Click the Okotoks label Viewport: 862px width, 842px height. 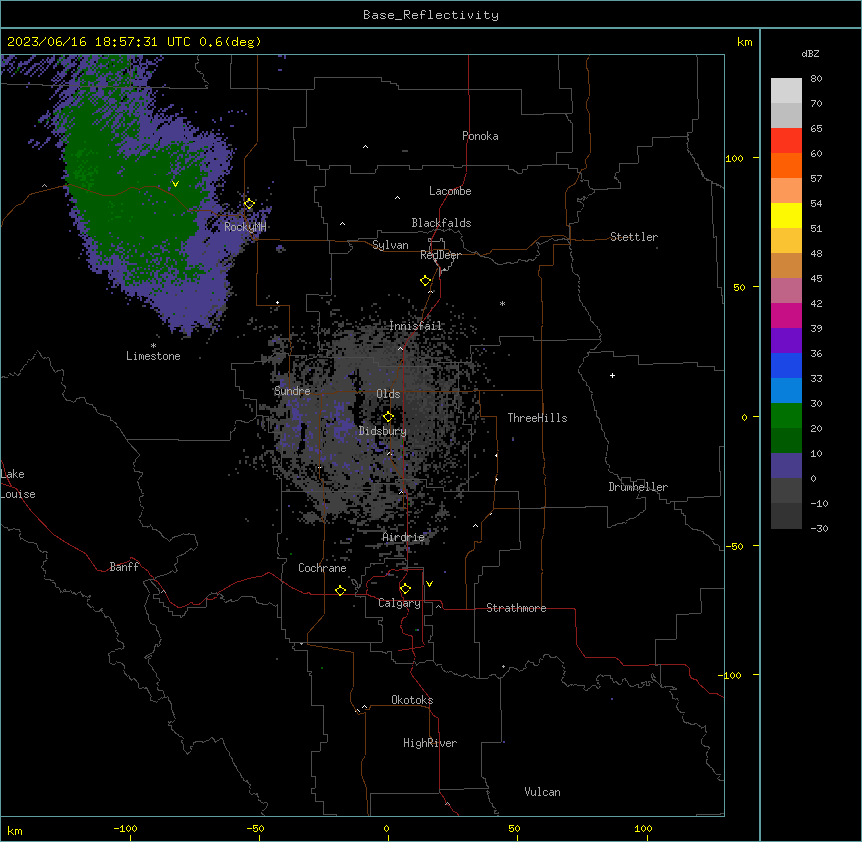(412, 700)
